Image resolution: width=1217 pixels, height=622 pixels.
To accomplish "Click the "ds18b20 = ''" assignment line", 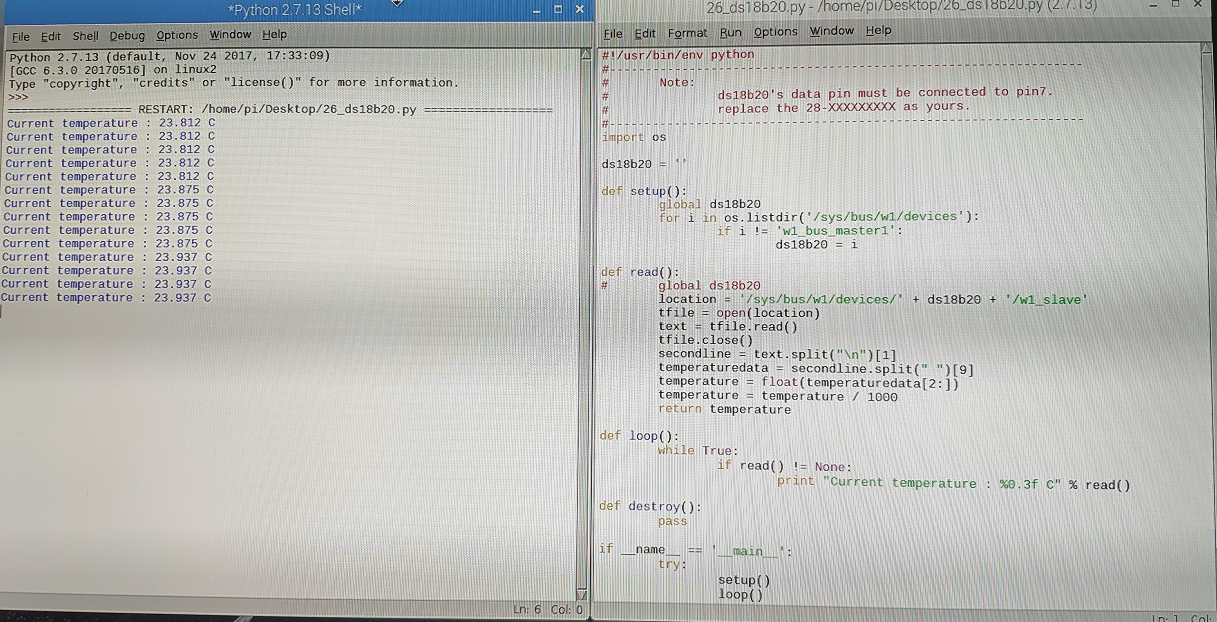I will 644,164.
